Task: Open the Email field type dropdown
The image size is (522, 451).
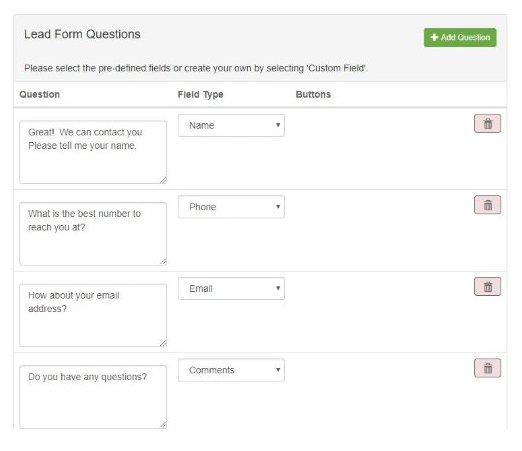Action: tap(231, 288)
